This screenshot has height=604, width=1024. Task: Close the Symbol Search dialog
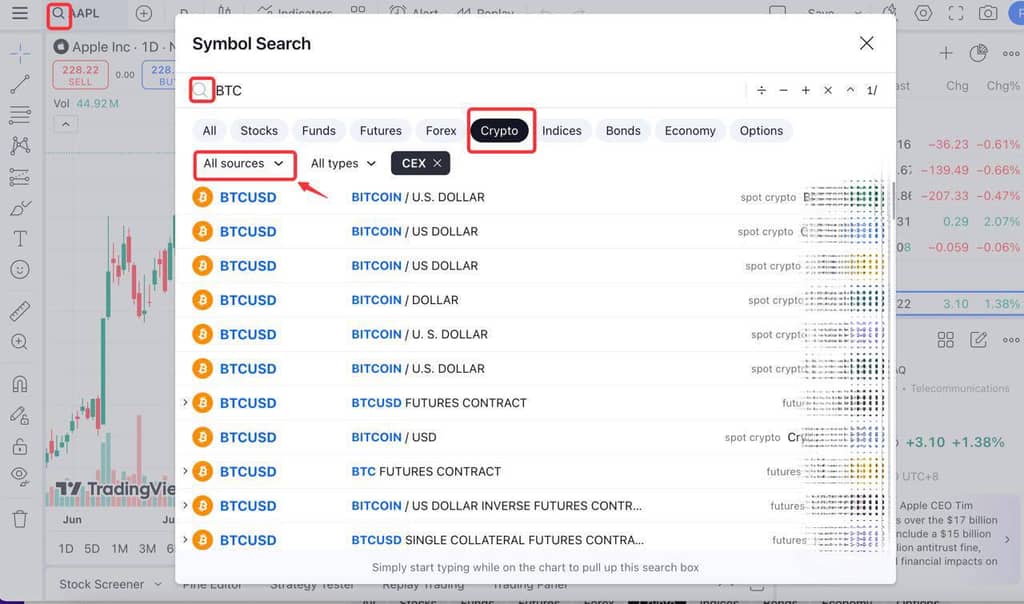866,43
